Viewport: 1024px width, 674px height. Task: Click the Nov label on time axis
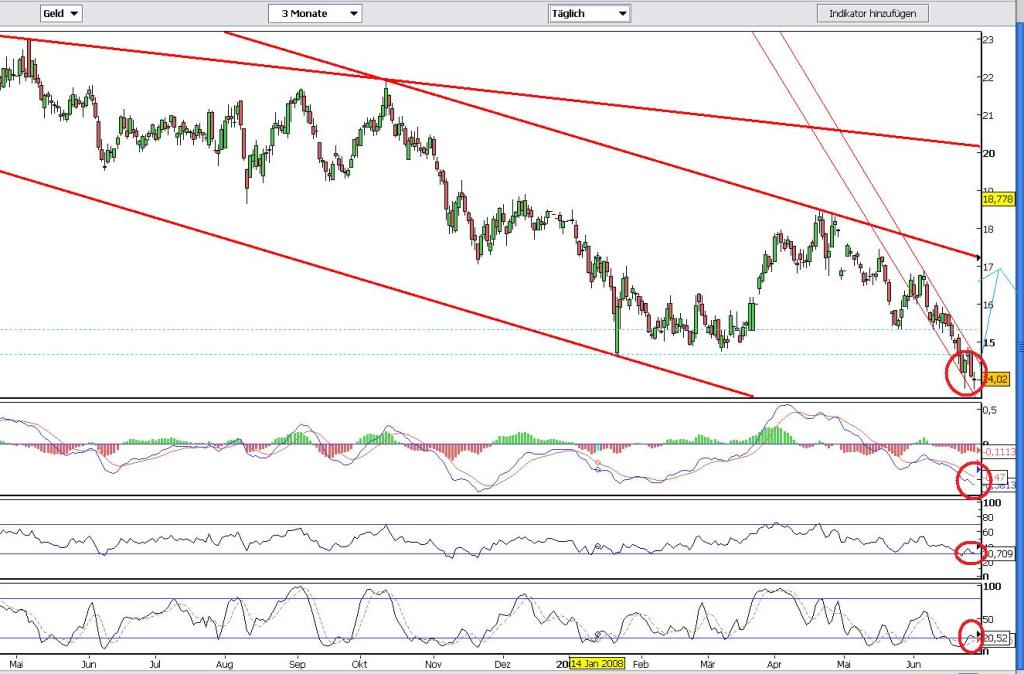[434, 664]
